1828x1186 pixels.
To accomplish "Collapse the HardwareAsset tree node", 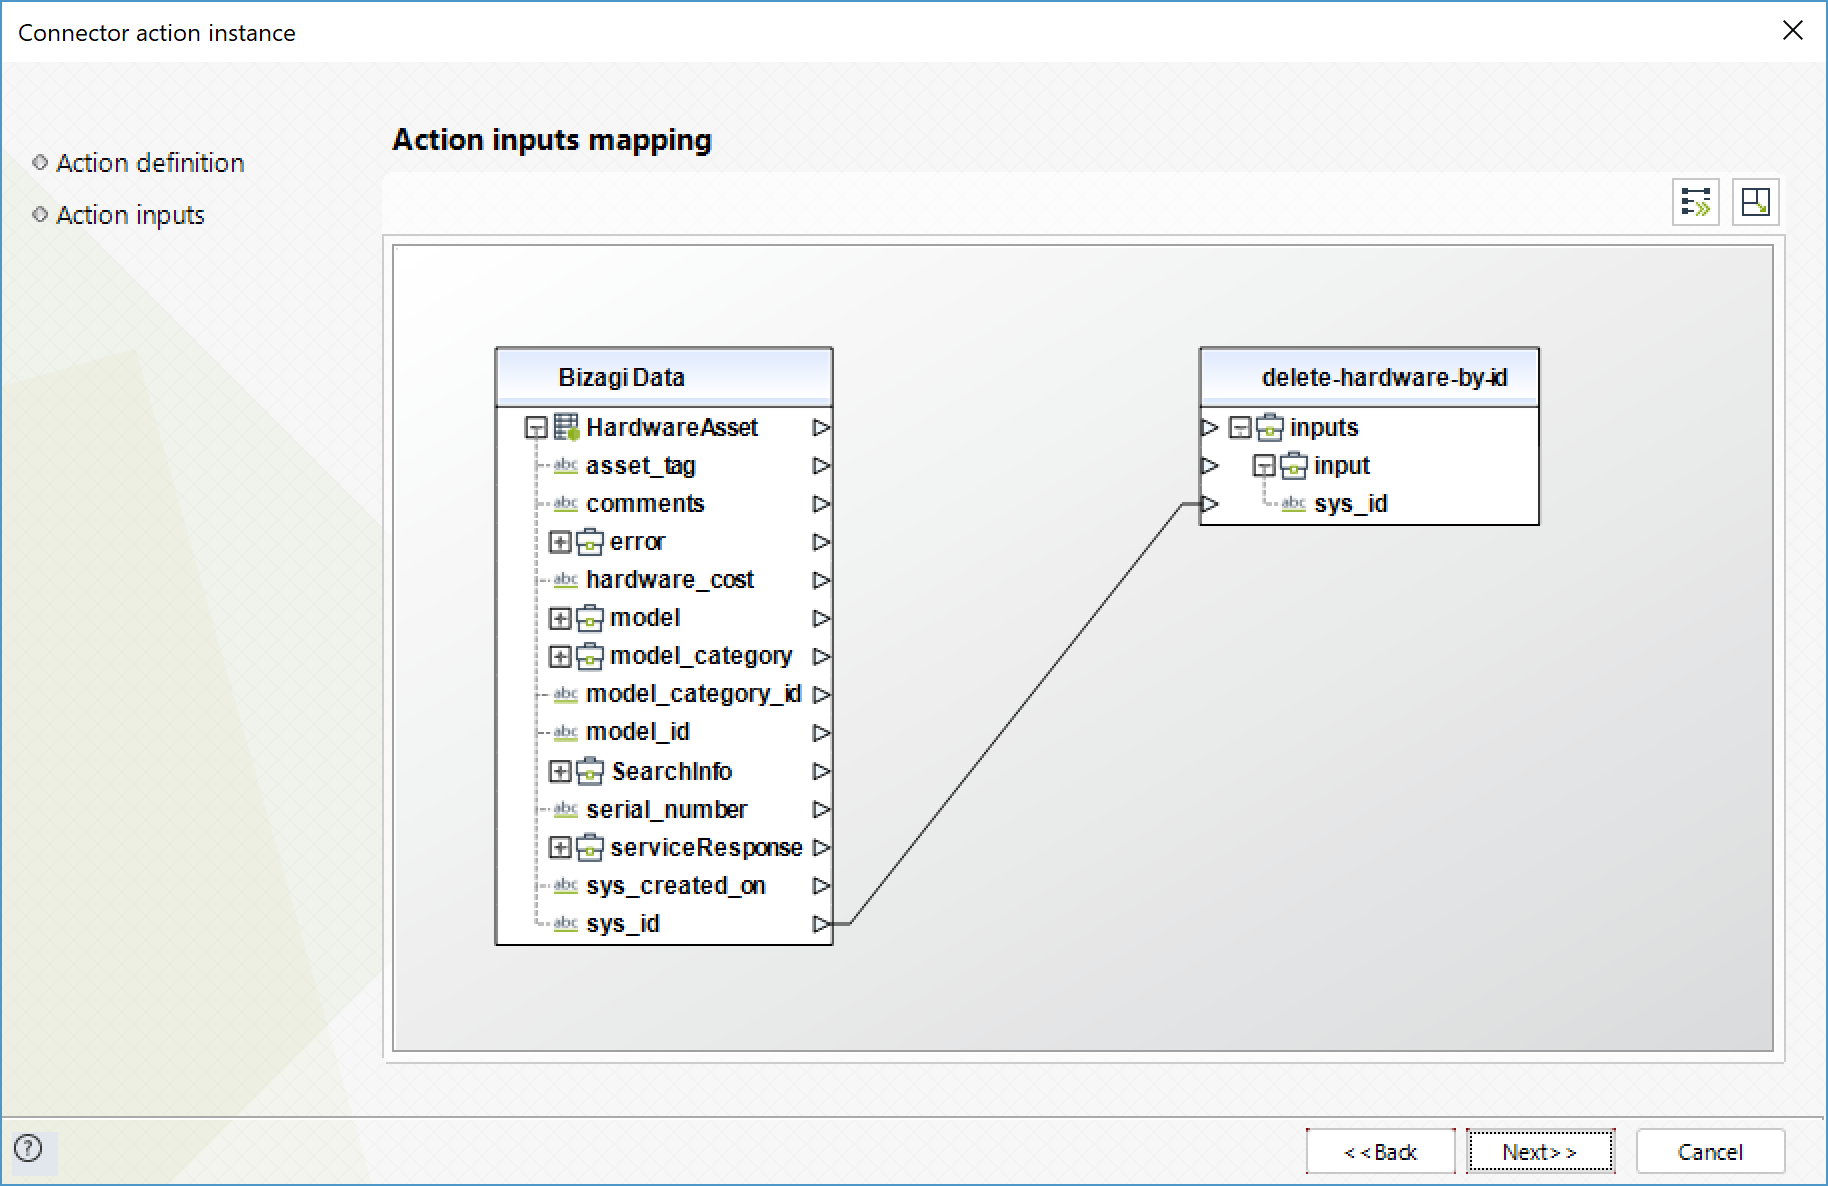I will [536, 428].
